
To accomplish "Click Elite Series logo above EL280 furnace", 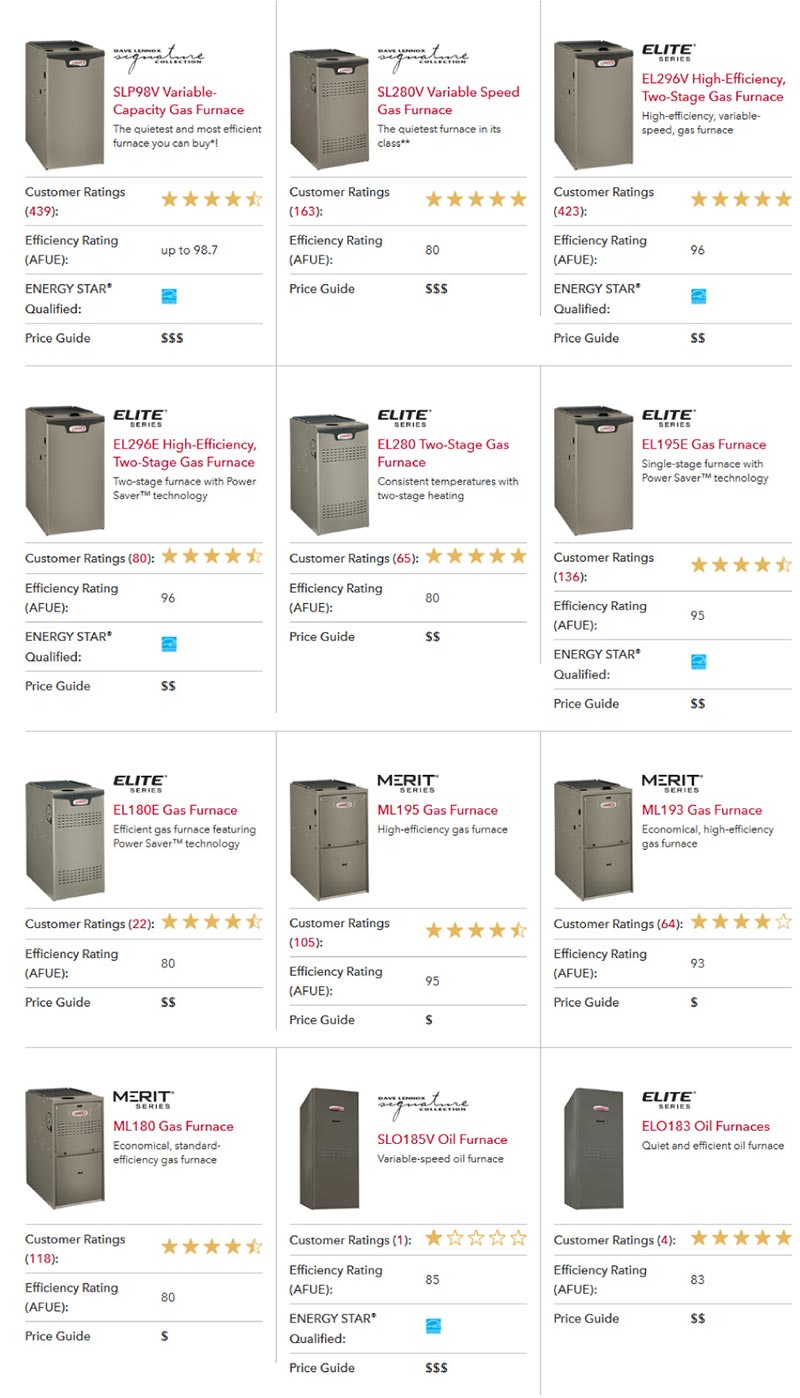I will pos(404,417).
